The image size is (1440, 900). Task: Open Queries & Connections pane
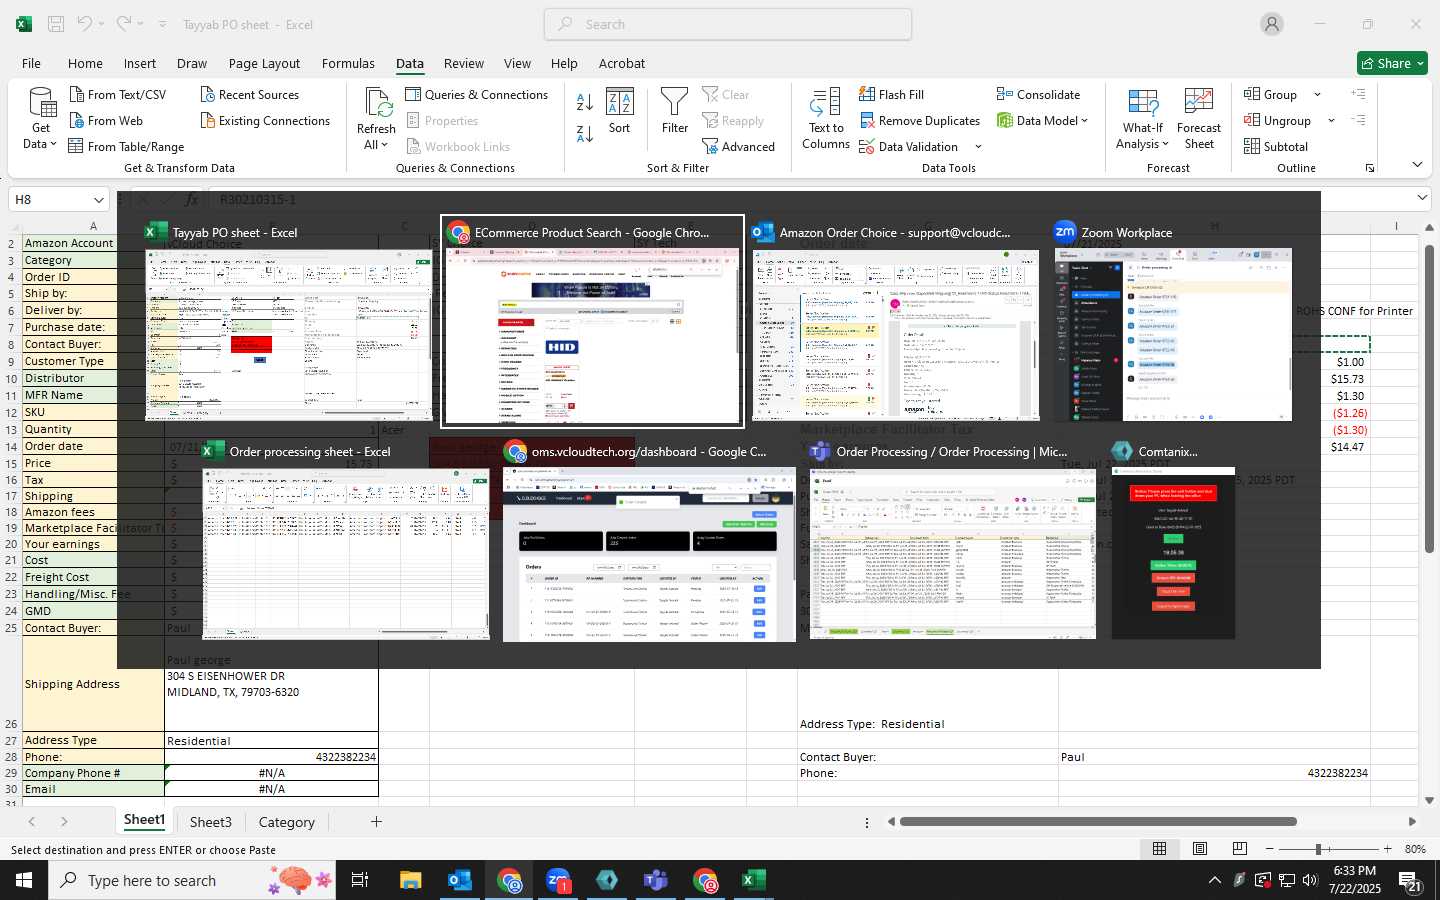tap(476, 94)
